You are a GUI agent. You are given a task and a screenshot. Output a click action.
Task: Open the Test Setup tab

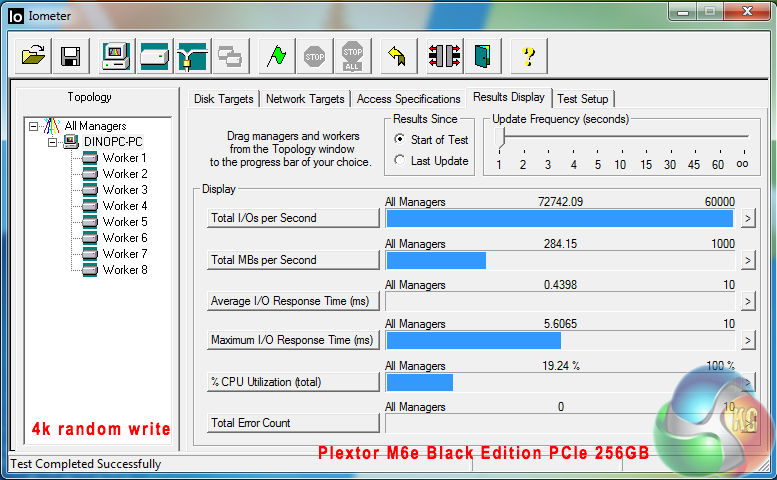coord(583,99)
